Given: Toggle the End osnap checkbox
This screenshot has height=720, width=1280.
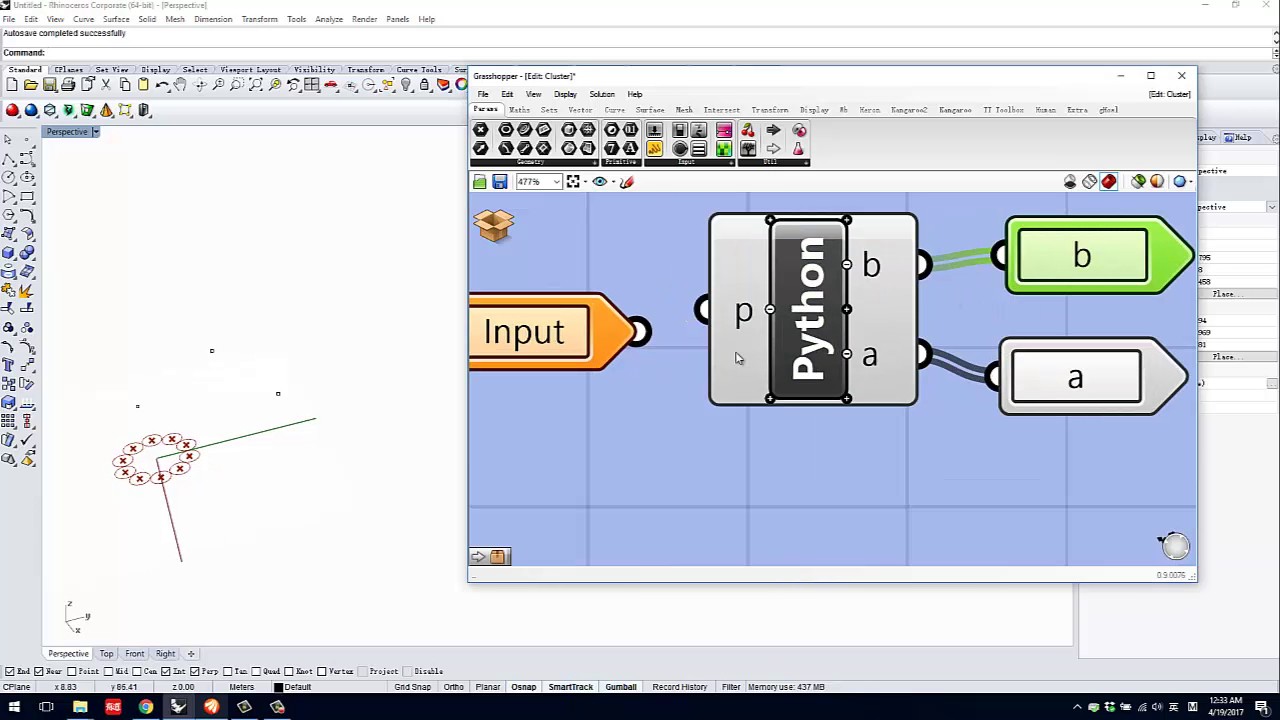Looking at the screenshot, I should tap(10, 671).
